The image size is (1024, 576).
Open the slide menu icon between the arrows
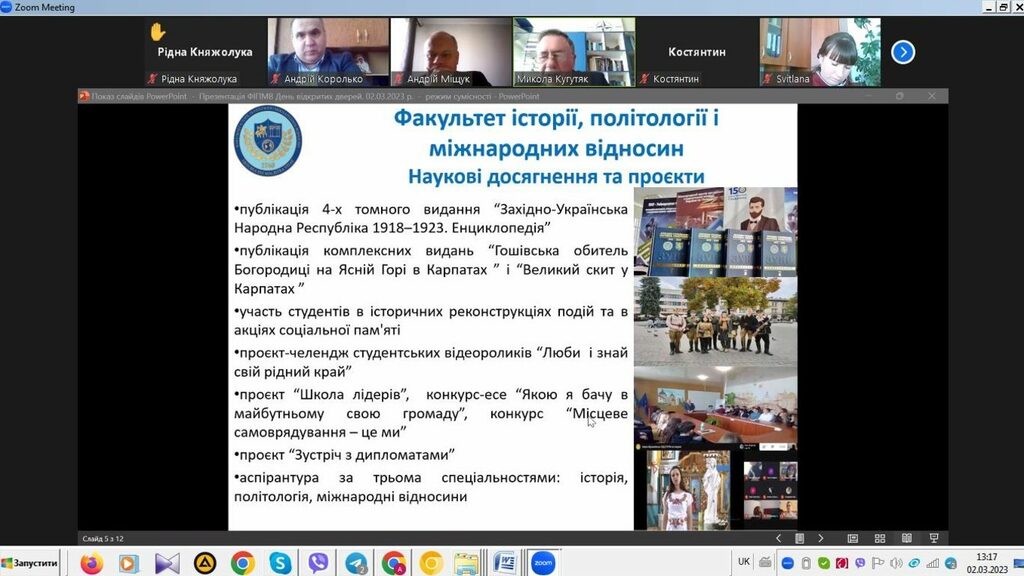tap(800, 538)
